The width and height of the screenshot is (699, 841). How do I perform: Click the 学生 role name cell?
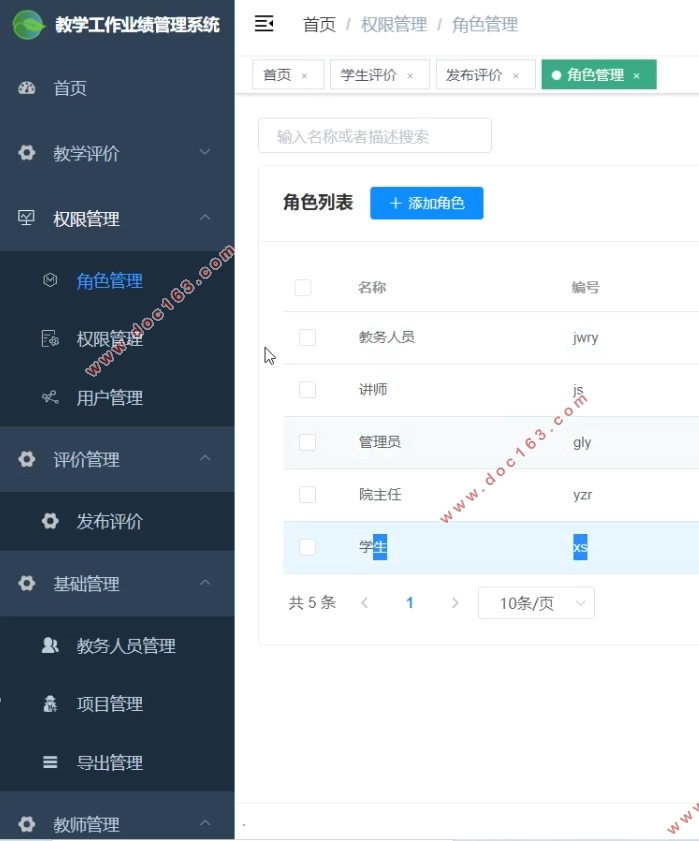click(373, 547)
